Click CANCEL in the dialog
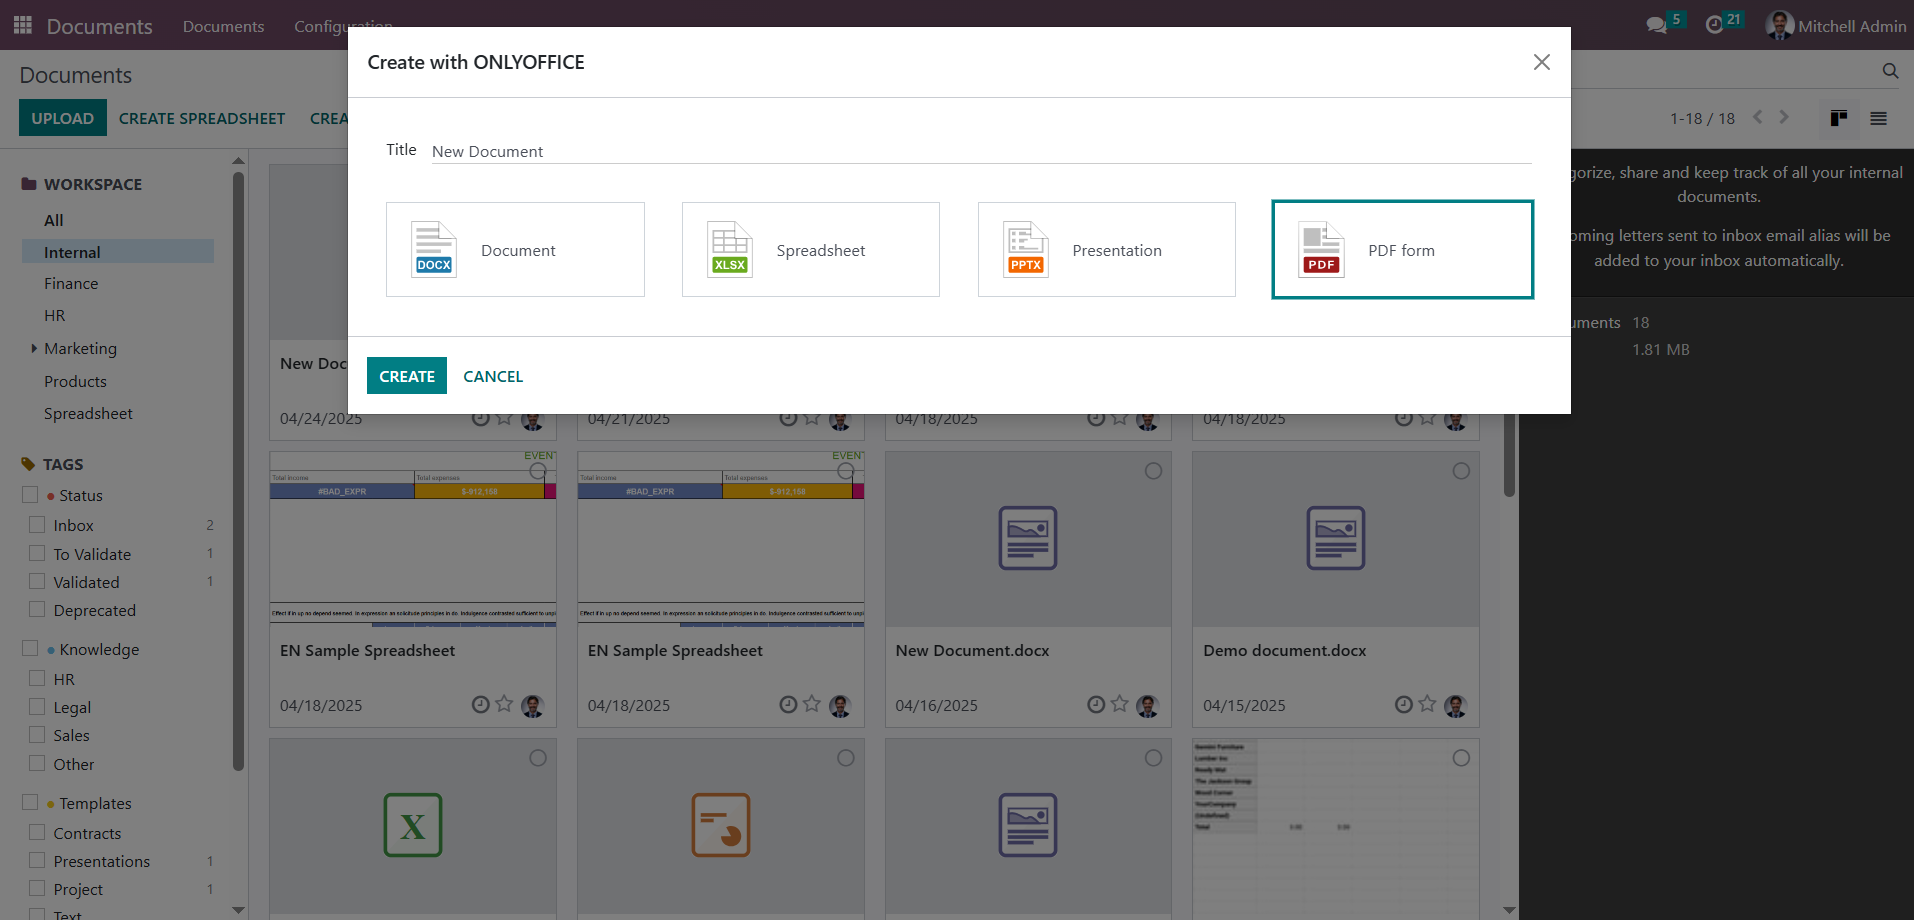The image size is (1914, 920). coord(493,376)
